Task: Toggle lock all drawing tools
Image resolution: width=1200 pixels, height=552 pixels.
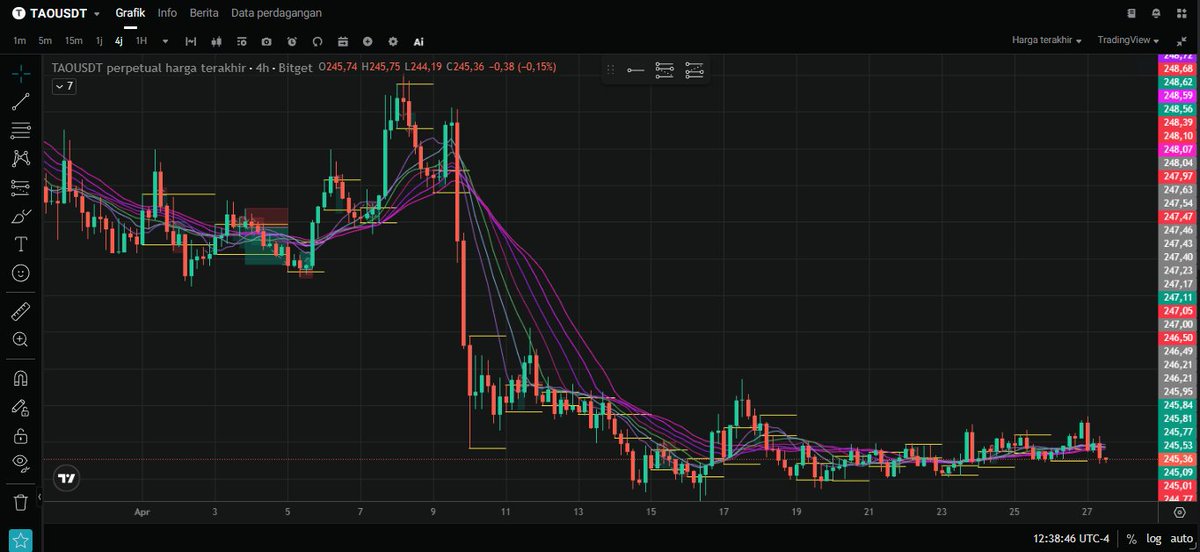Action: coord(20,435)
